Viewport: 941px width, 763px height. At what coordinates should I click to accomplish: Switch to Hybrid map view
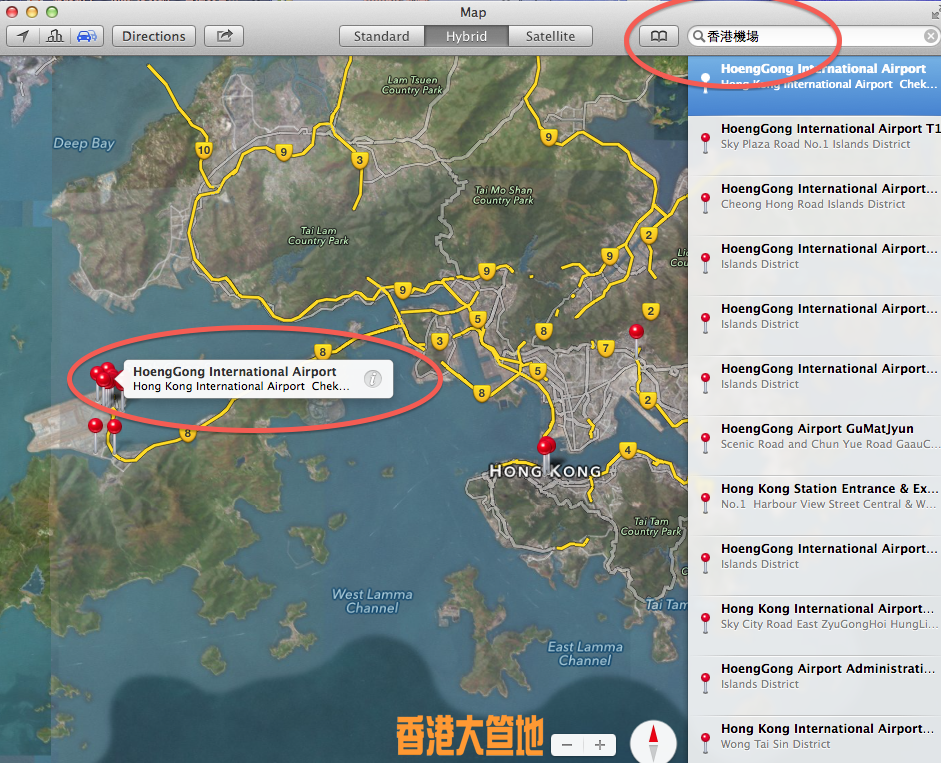[466, 36]
